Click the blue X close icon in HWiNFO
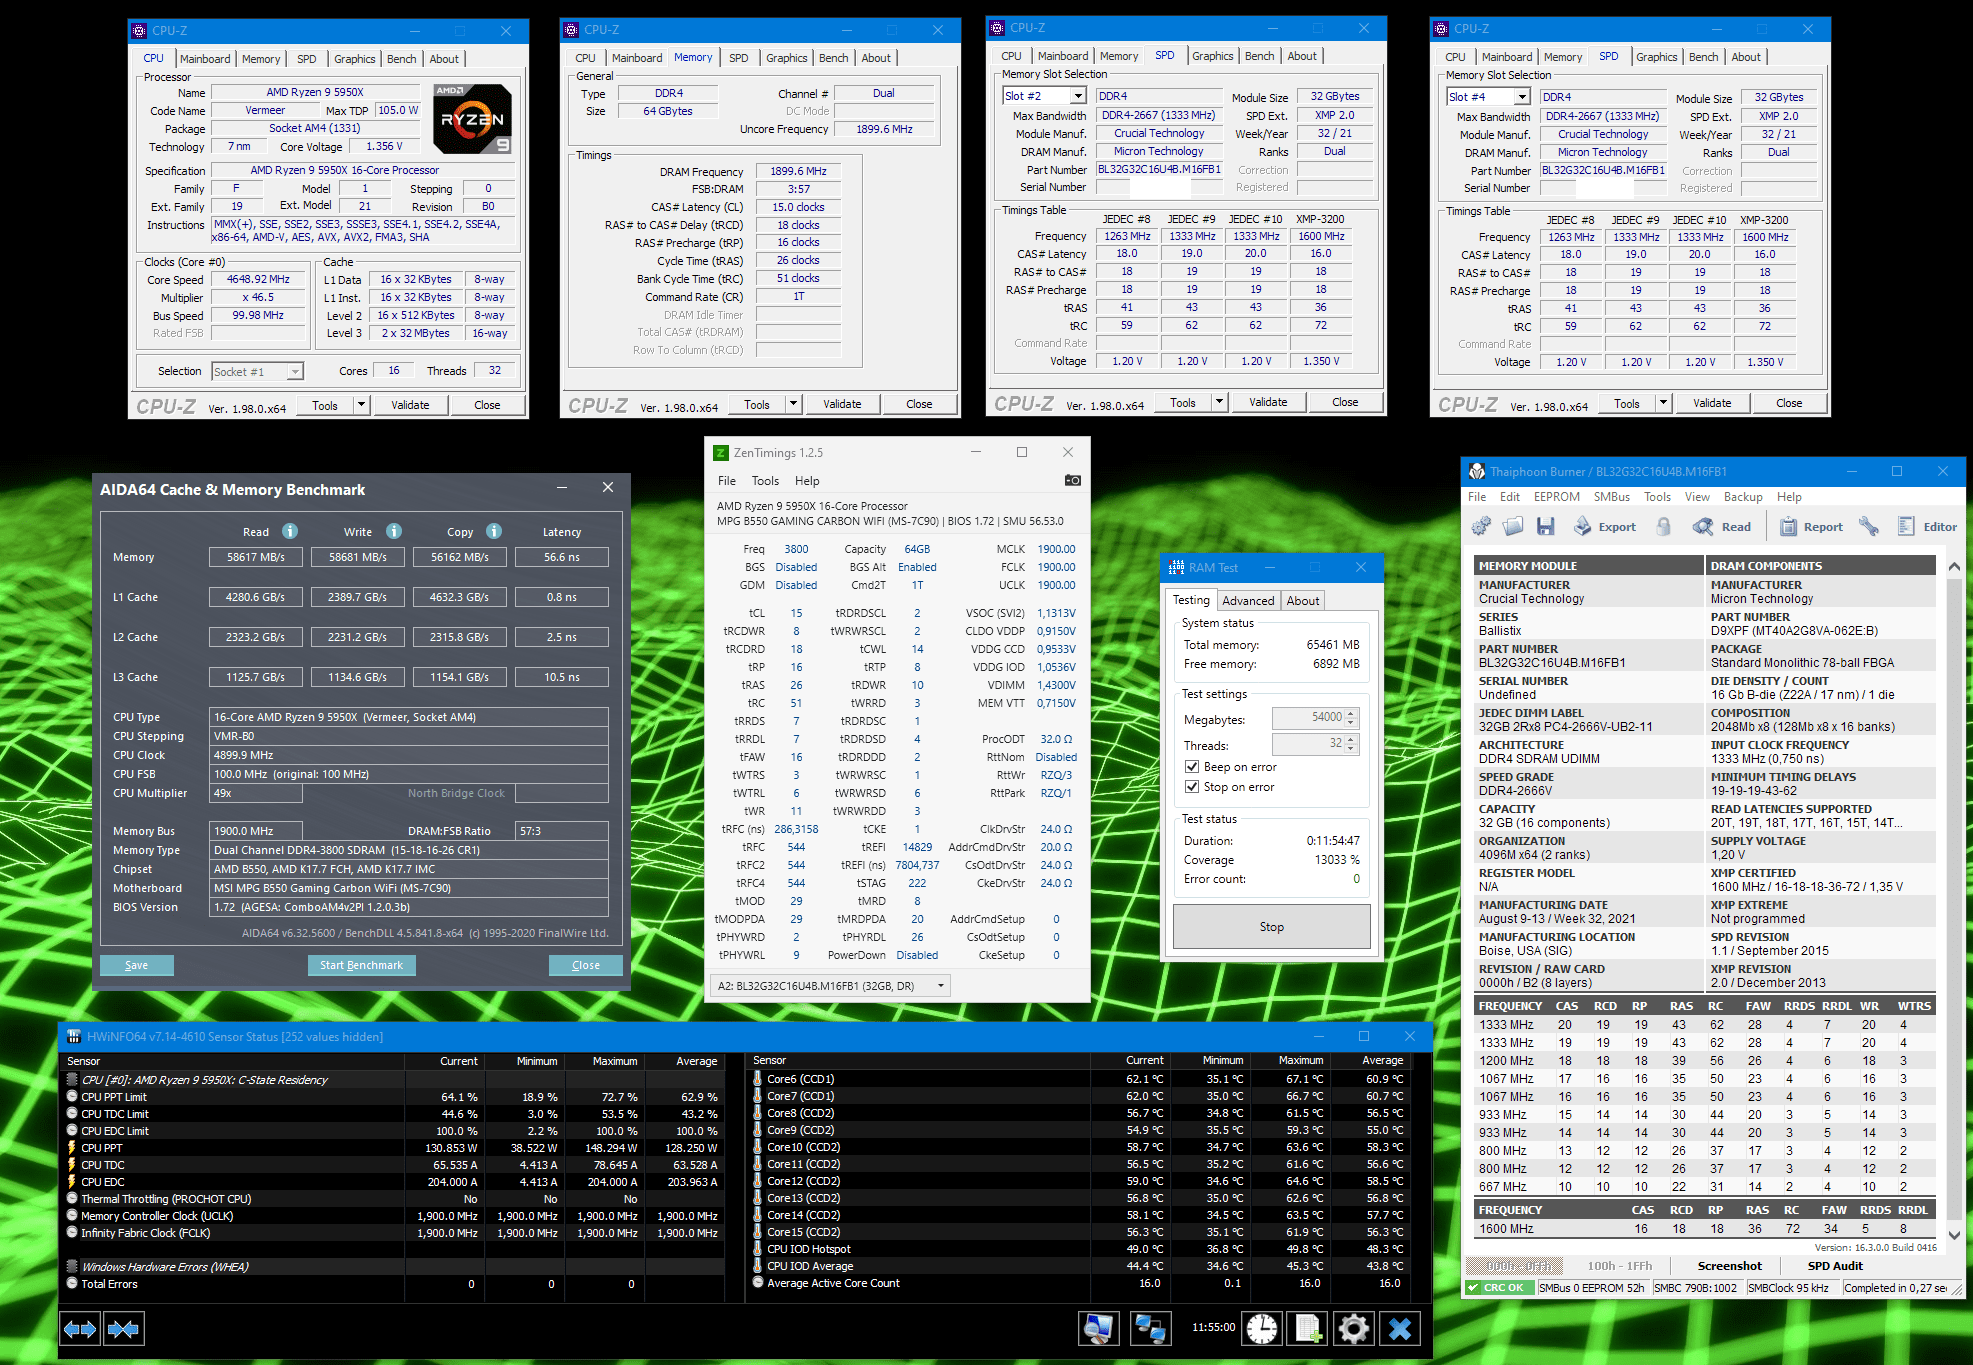The width and height of the screenshot is (1973, 1365). [x=1400, y=1328]
